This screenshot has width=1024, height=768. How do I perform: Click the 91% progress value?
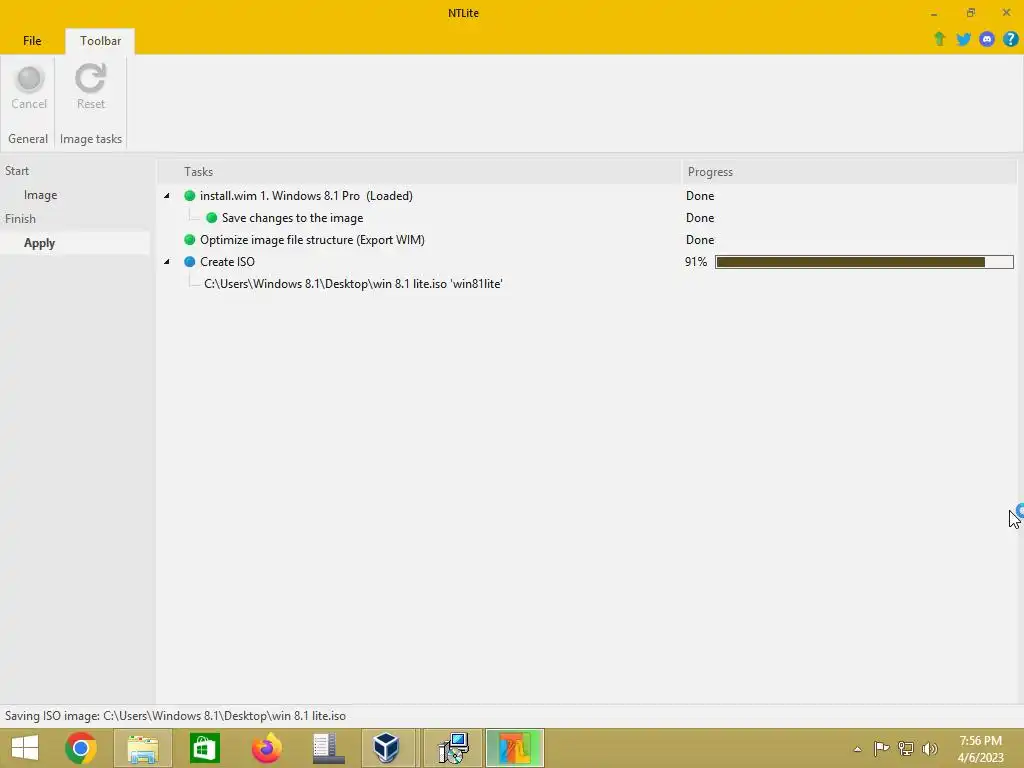[696, 262]
